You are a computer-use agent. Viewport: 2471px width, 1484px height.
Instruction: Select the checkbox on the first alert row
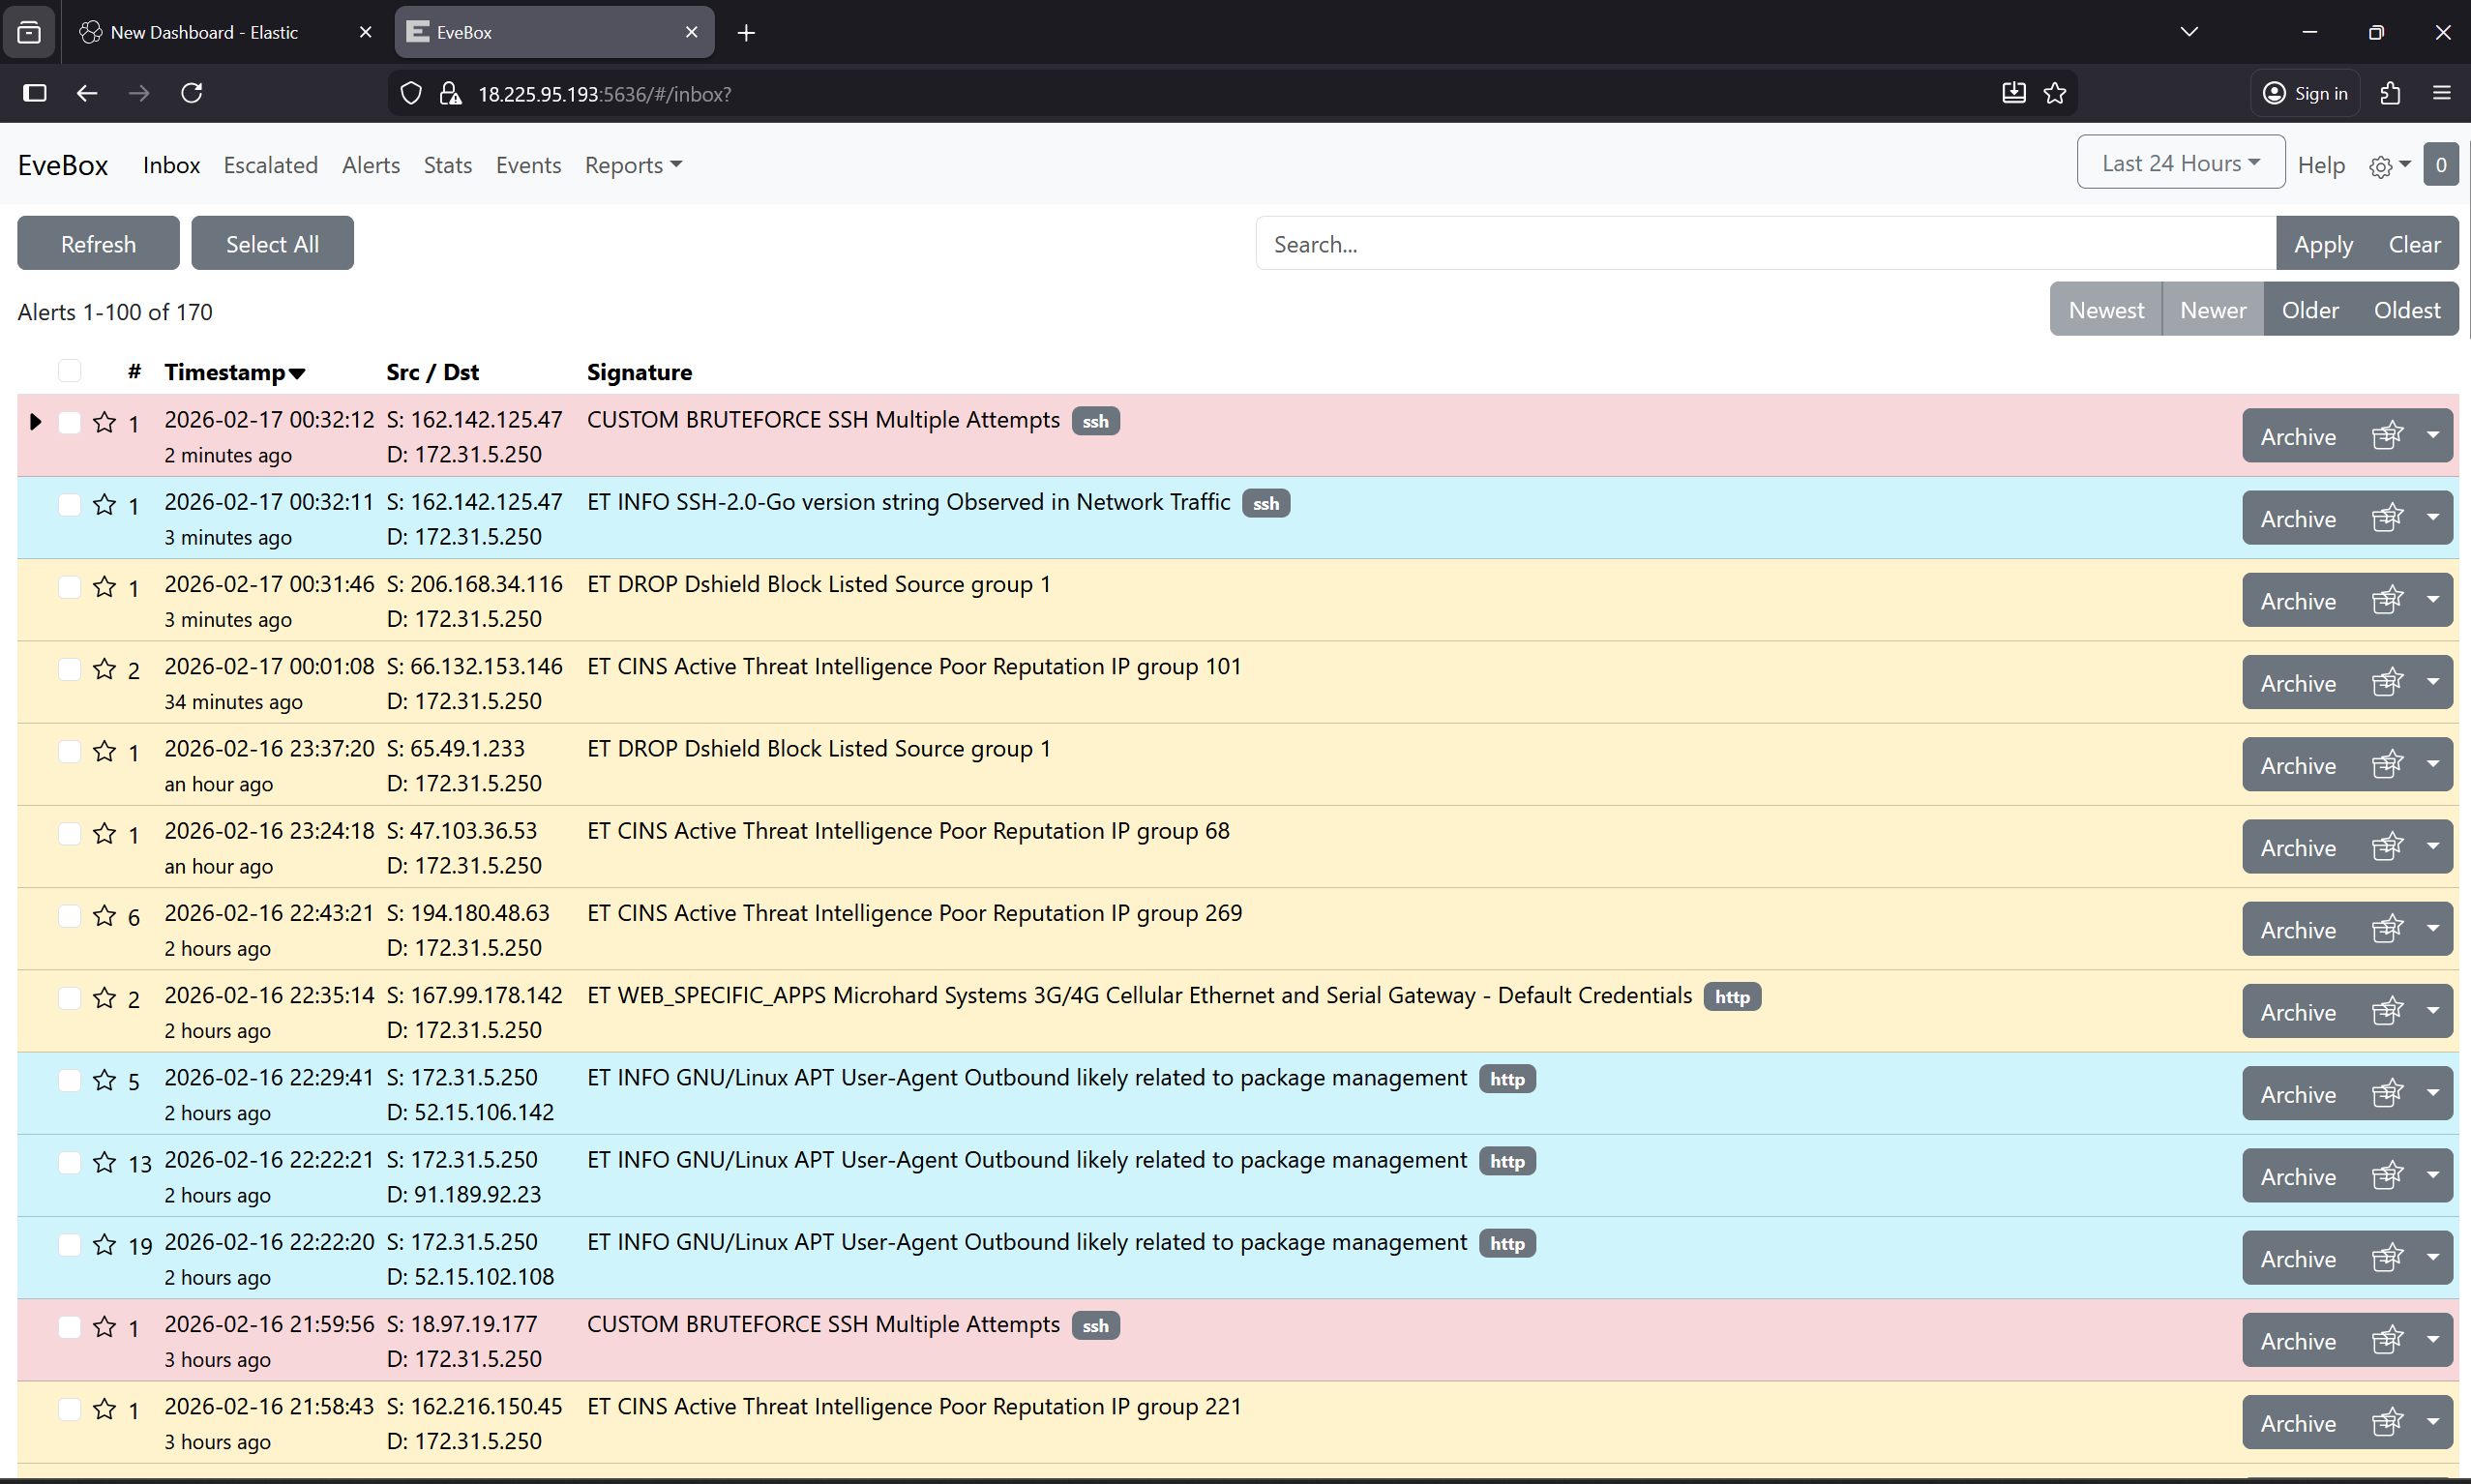[x=69, y=422]
